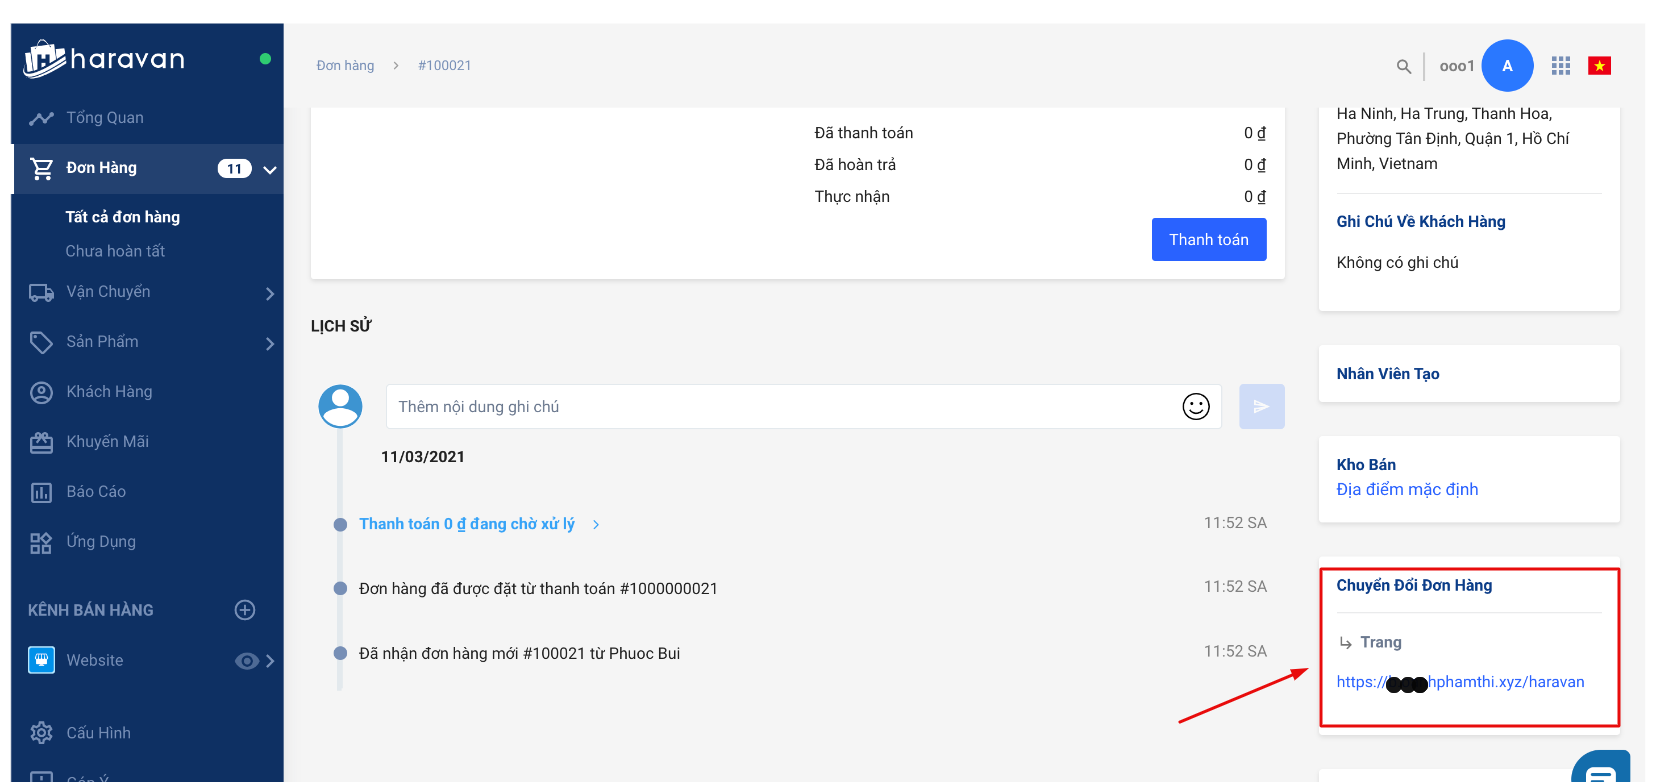Open Địa điểm mặc định link
Image resolution: width=1662 pixels, height=782 pixels.
[x=1406, y=489]
